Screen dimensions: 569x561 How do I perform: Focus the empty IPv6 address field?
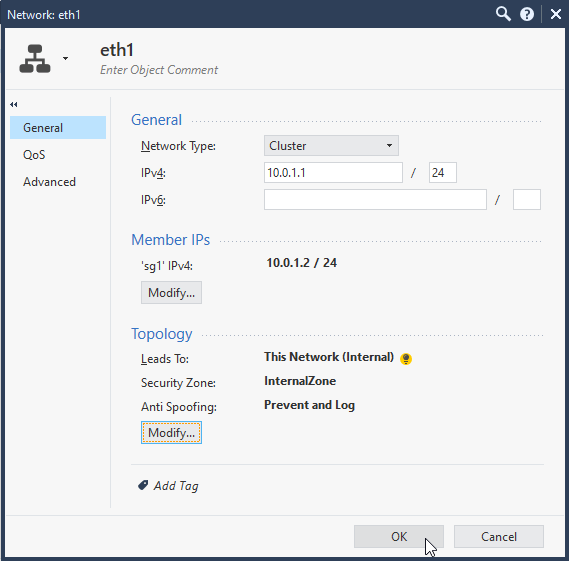pos(375,200)
